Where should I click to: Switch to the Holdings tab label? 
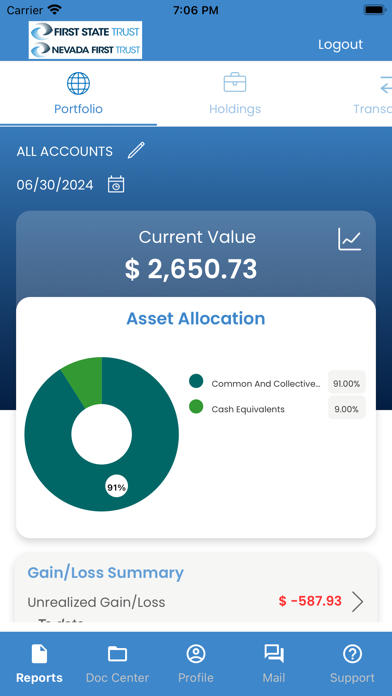click(x=235, y=109)
